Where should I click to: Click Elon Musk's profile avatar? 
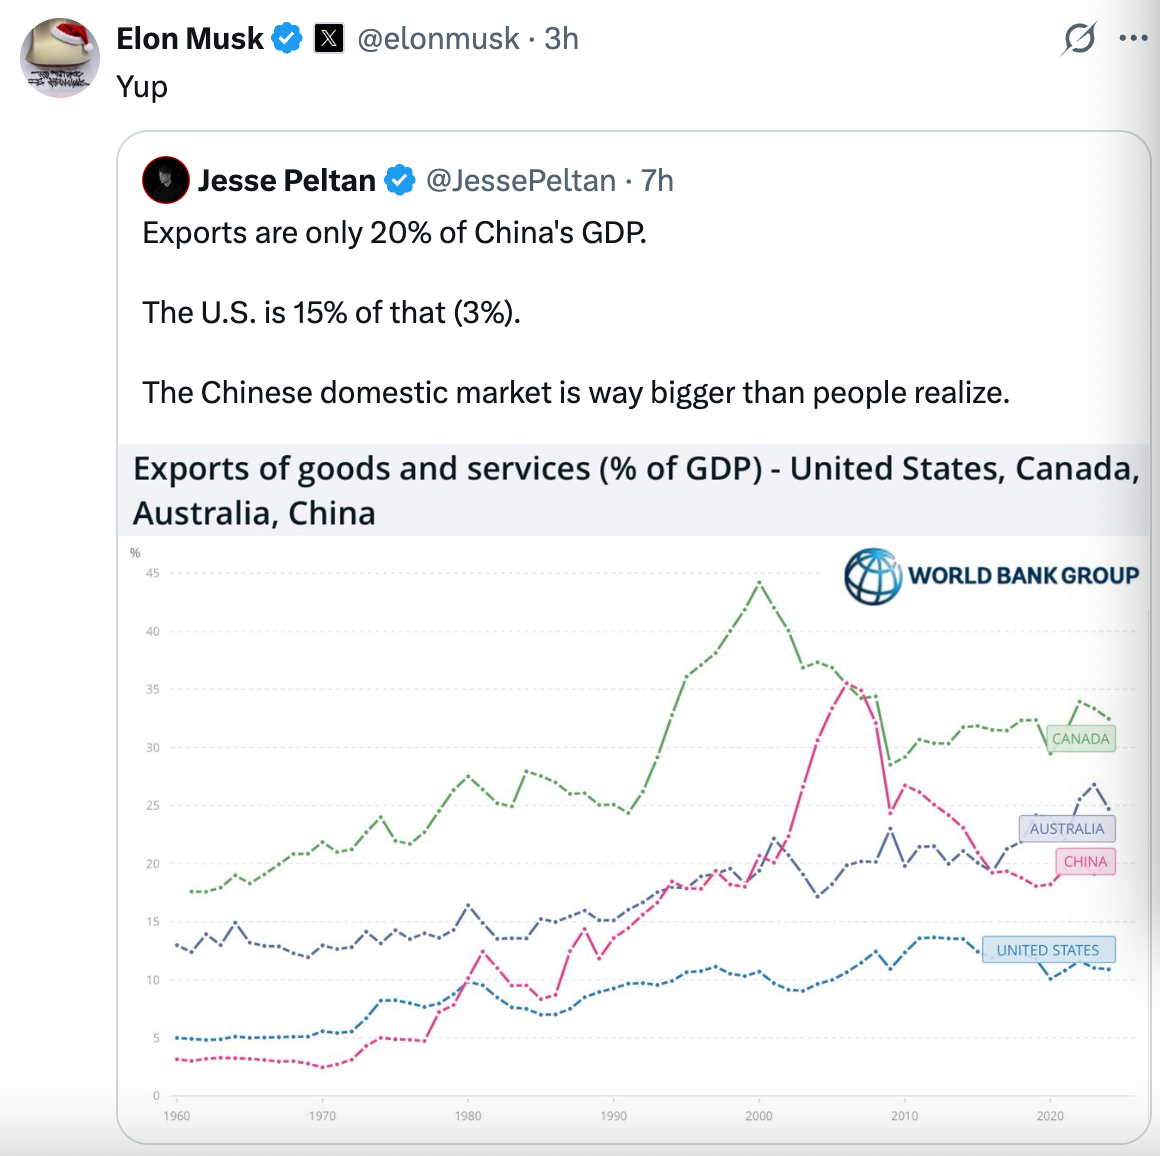(x=60, y=57)
